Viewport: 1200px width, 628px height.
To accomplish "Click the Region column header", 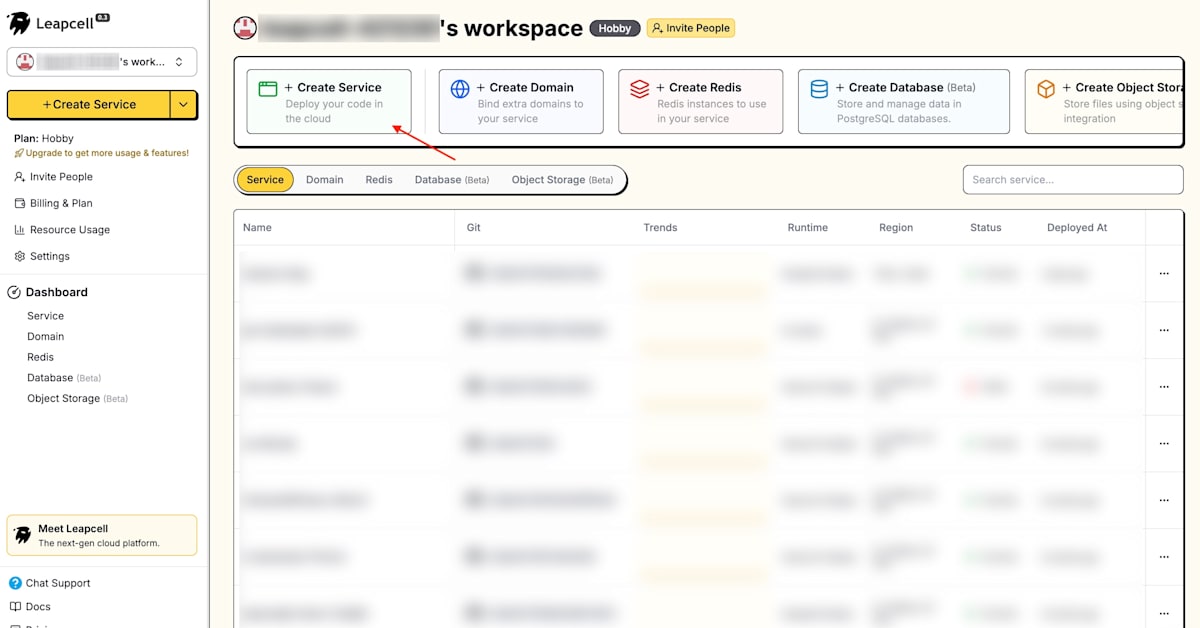I will tap(896, 228).
